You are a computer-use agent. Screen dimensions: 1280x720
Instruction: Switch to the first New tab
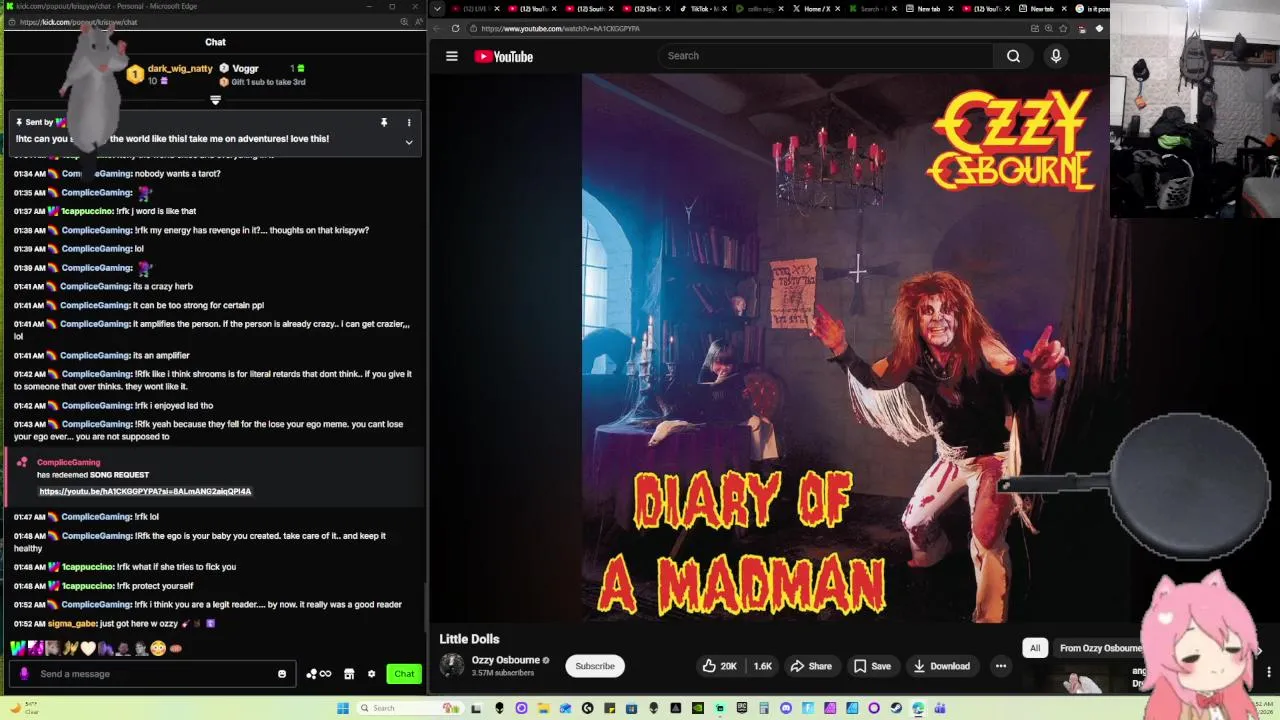click(929, 9)
